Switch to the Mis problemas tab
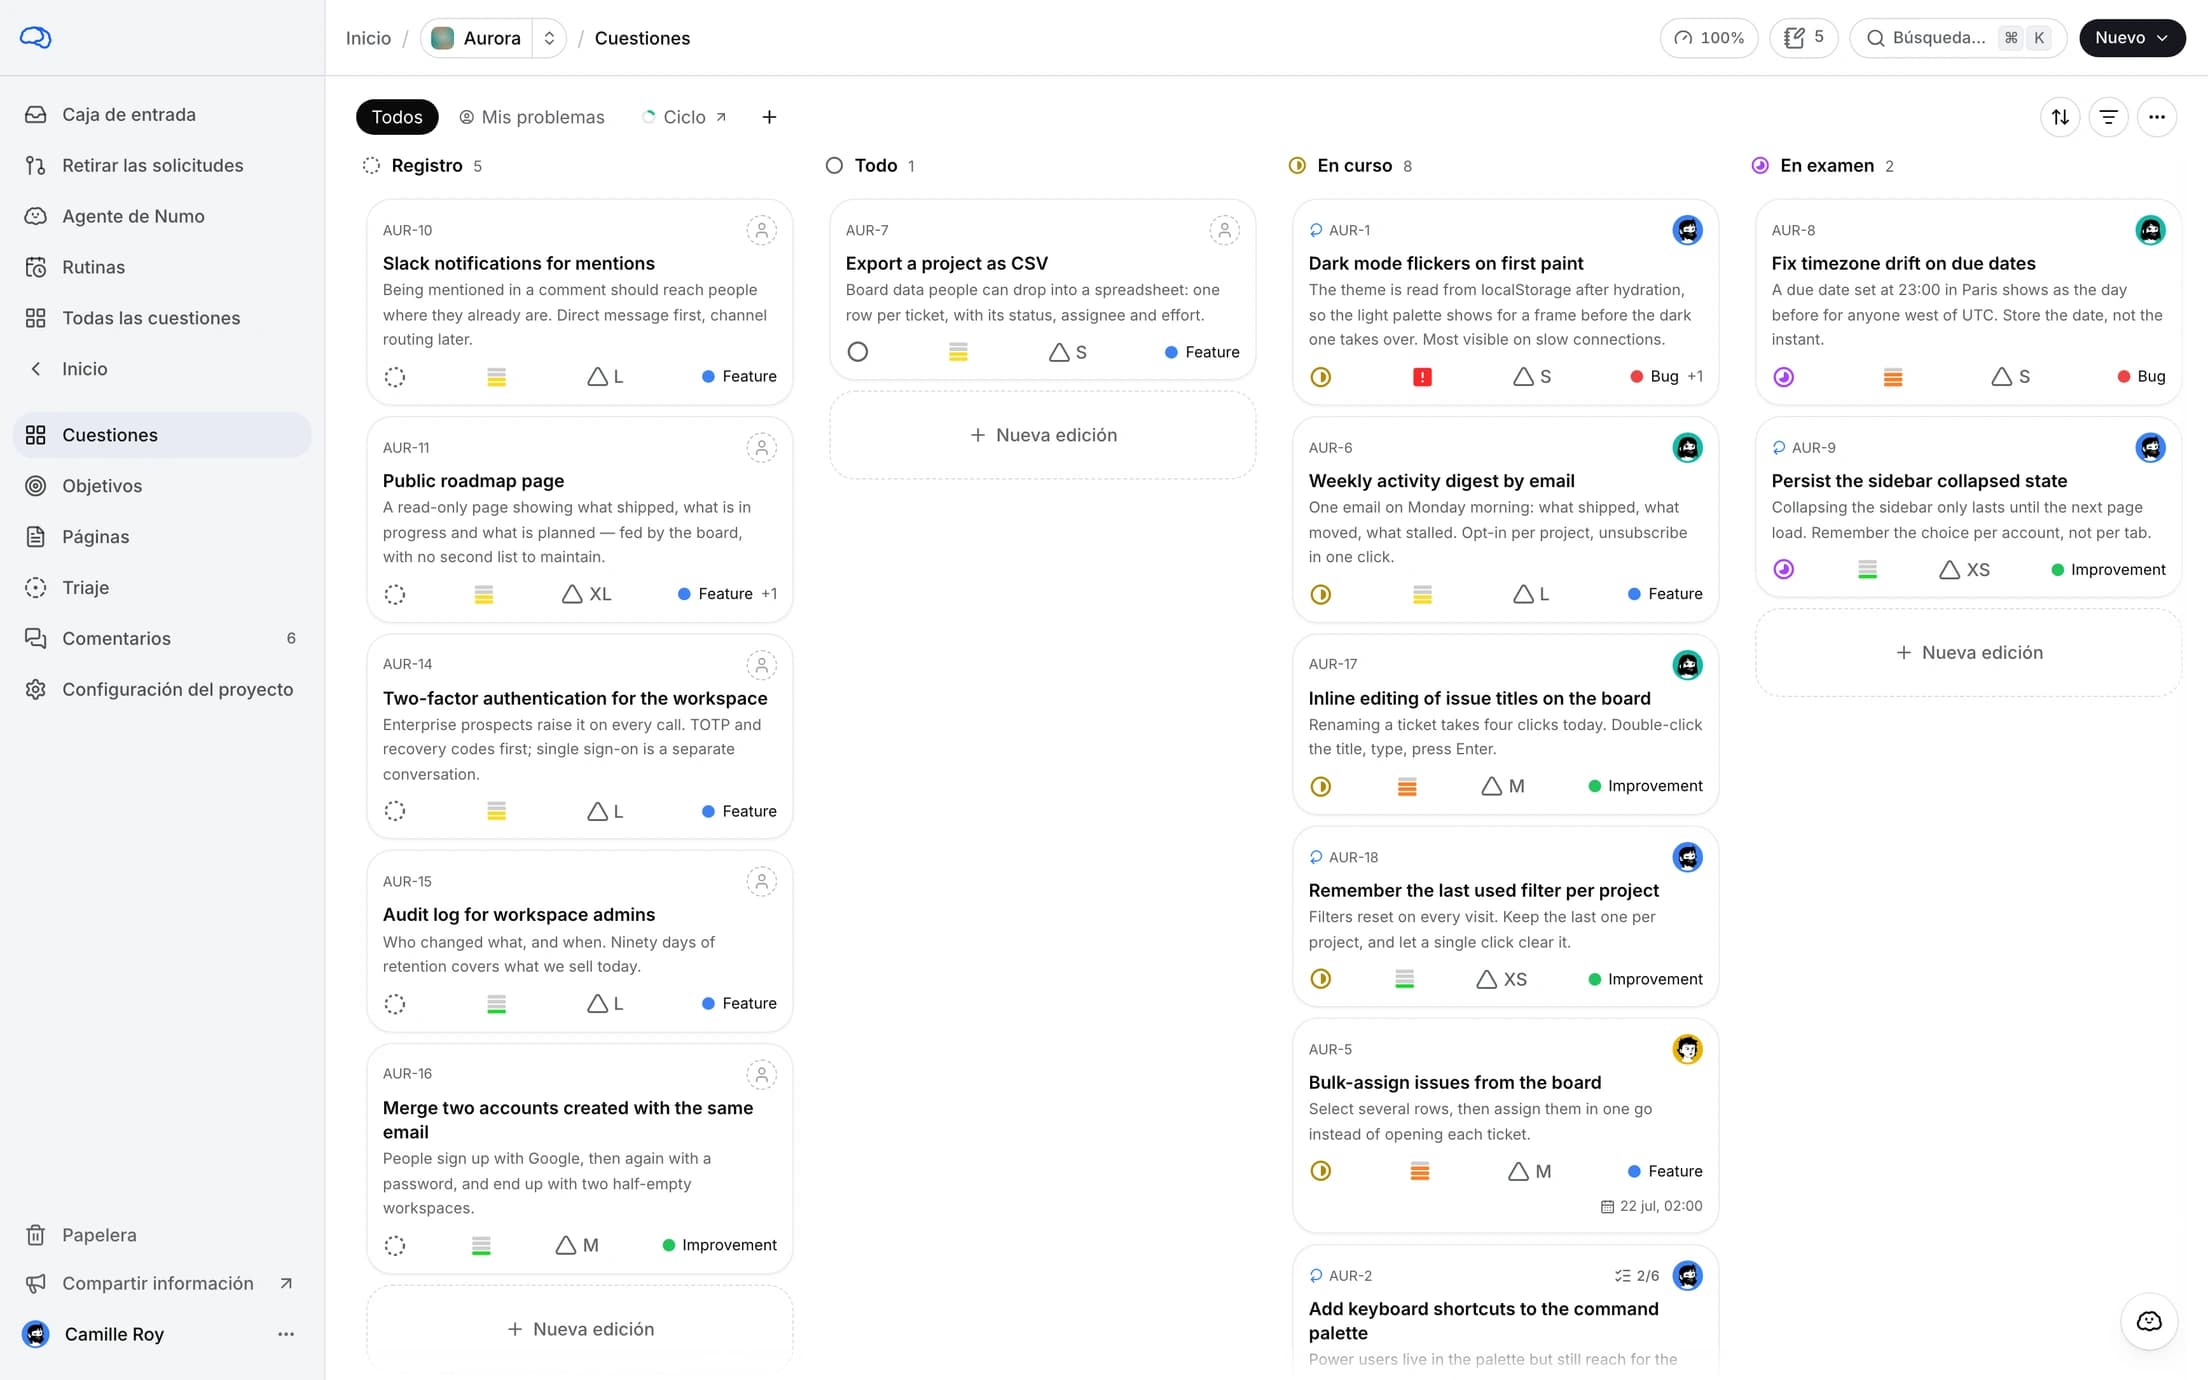 (x=532, y=117)
